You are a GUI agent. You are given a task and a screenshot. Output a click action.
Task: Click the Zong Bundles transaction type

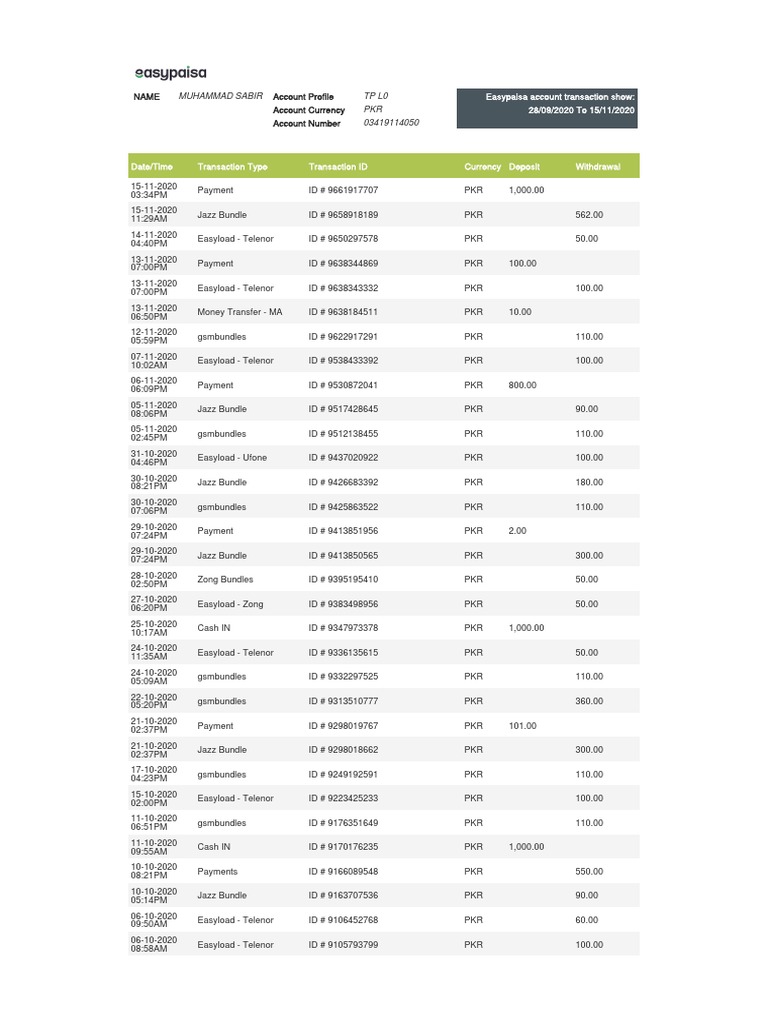pos(225,580)
